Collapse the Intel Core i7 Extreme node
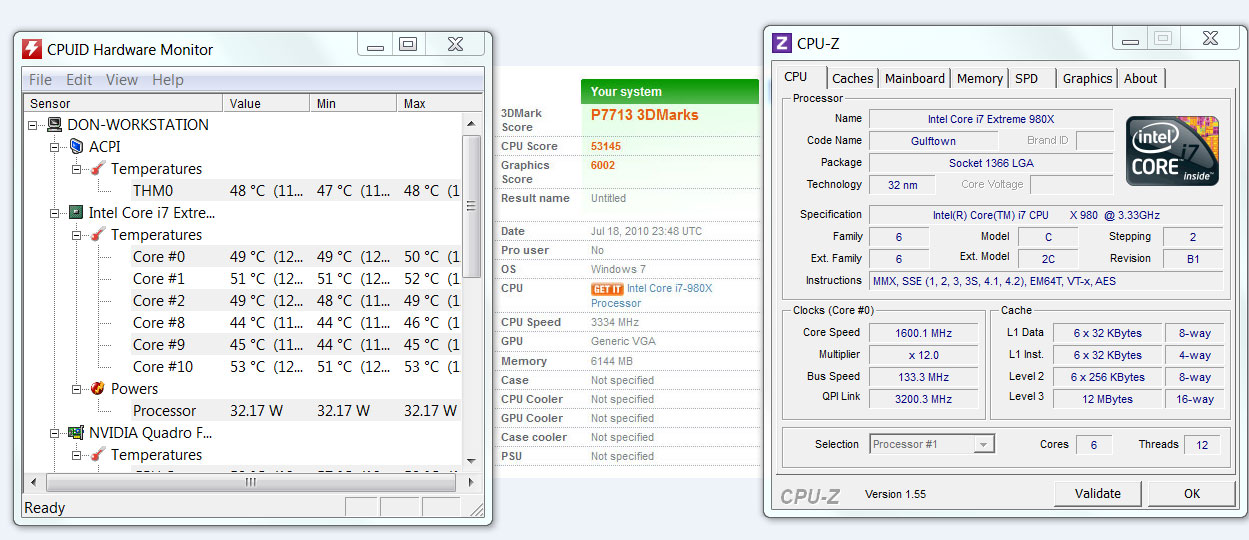This screenshot has height=540, width=1249. click(55, 213)
